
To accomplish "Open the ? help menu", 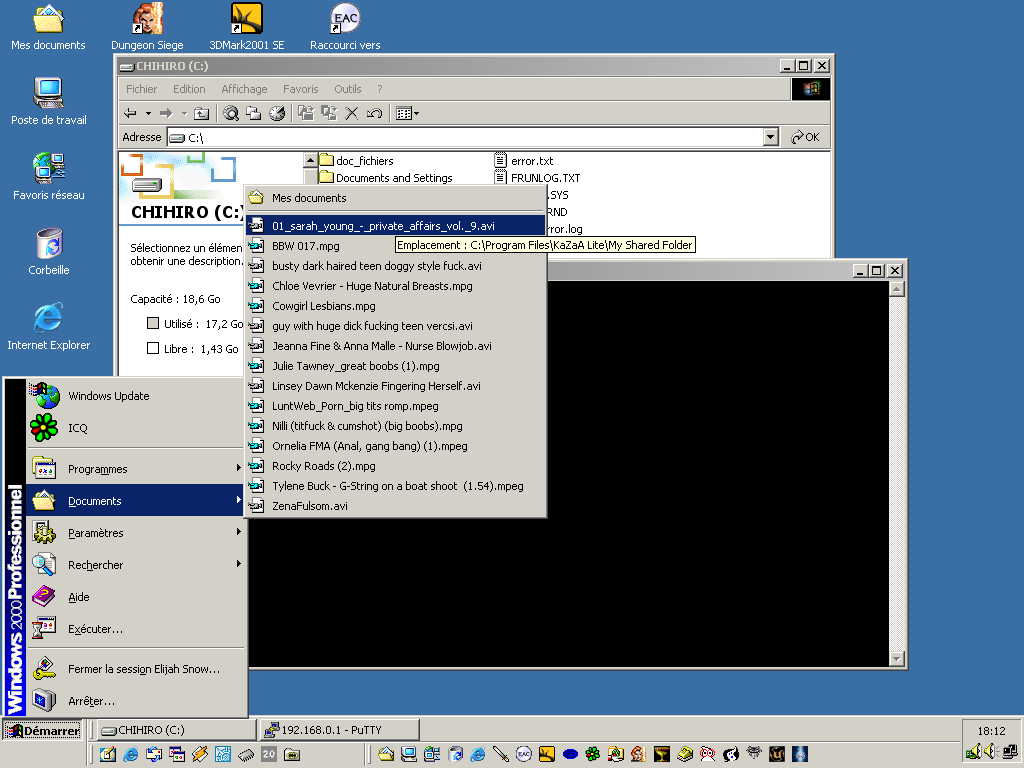I will pos(379,89).
